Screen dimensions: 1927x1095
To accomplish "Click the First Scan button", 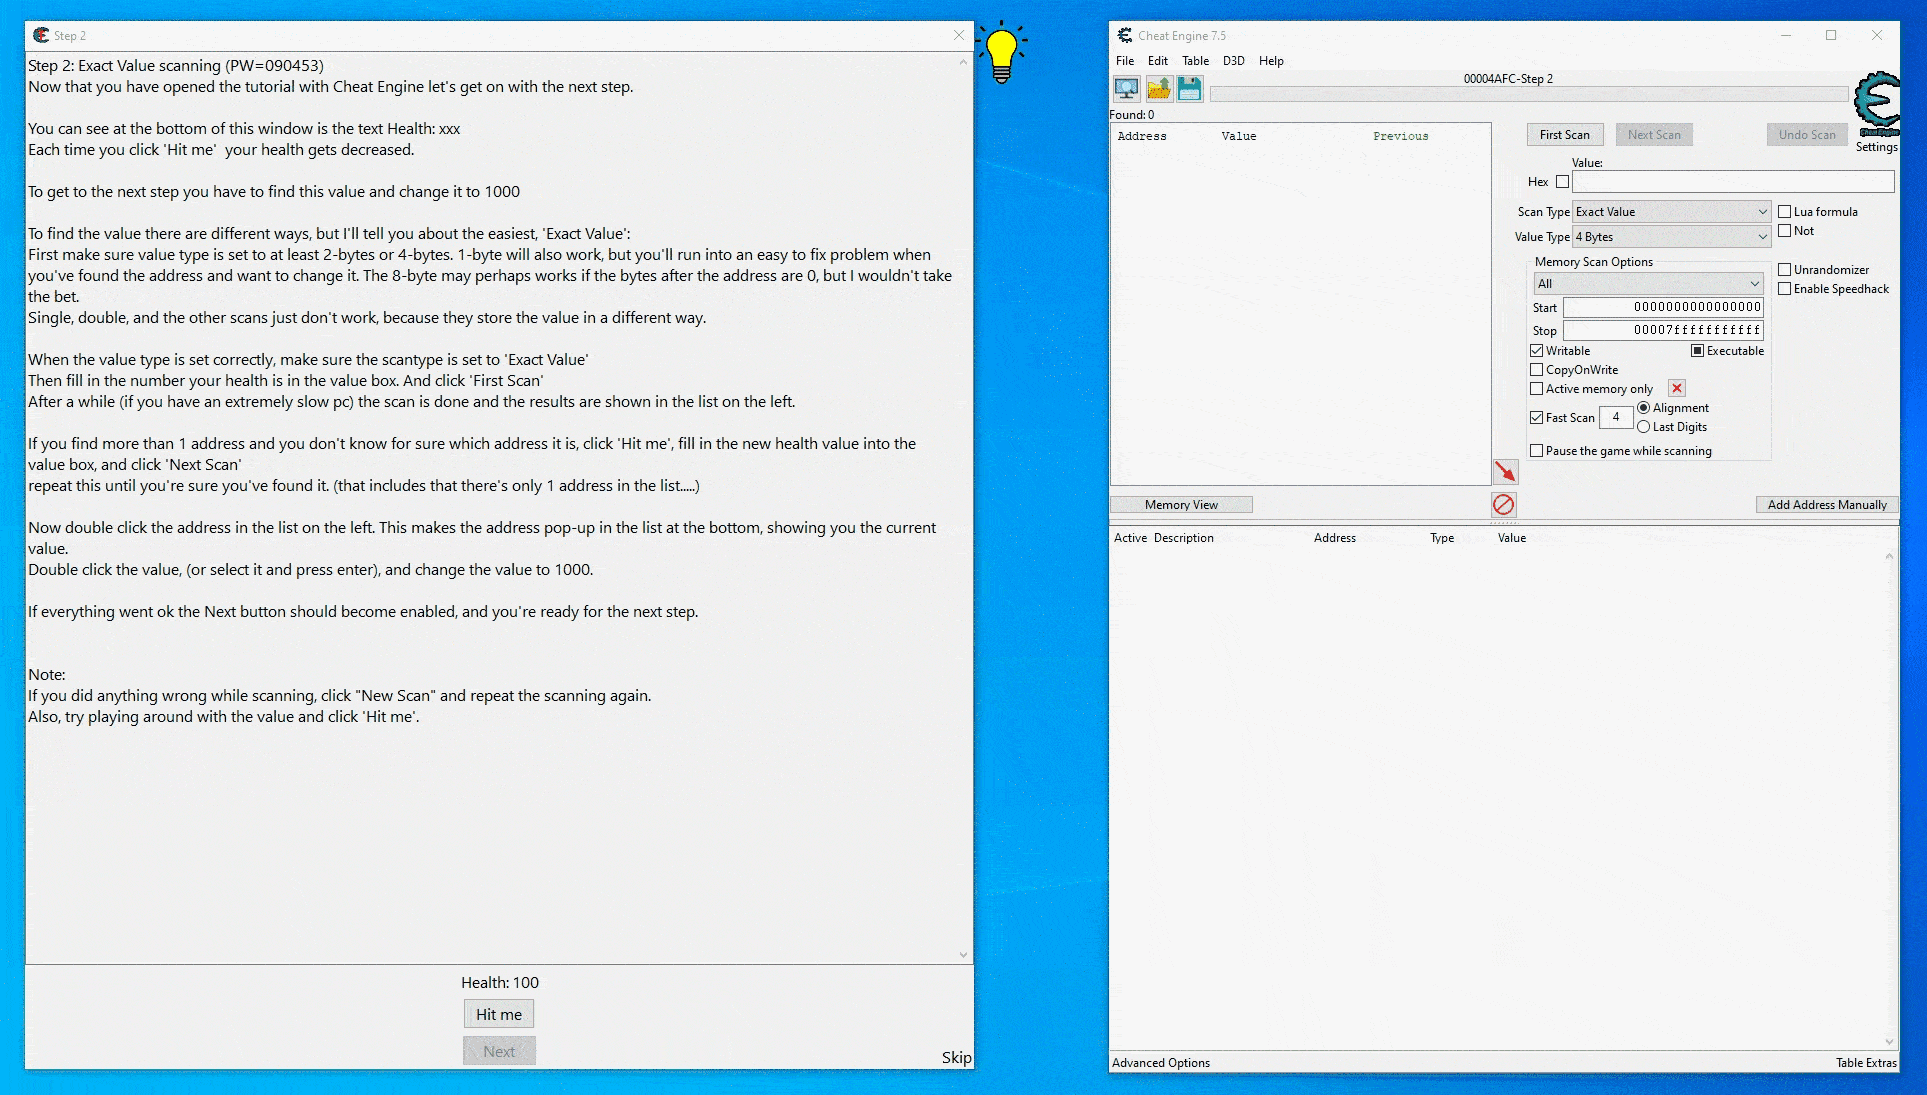I will click(x=1564, y=135).
